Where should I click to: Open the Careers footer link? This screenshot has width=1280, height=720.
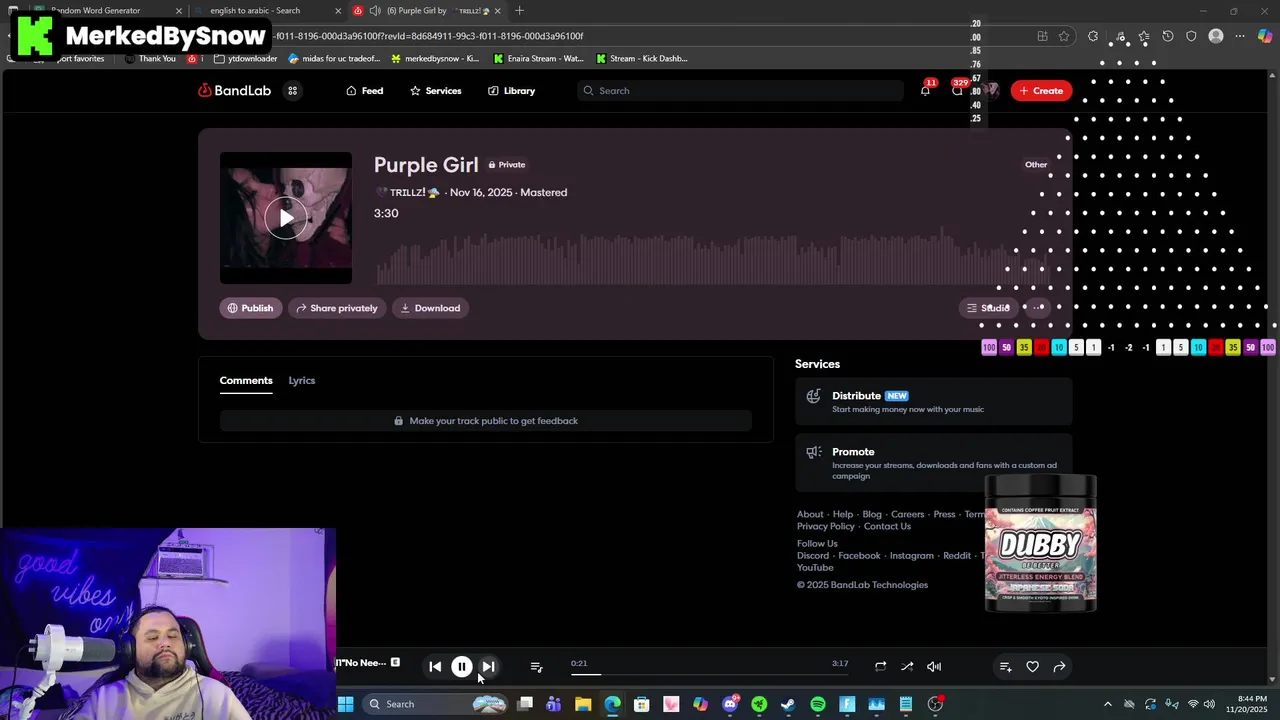pyautogui.click(x=908, y=515)
